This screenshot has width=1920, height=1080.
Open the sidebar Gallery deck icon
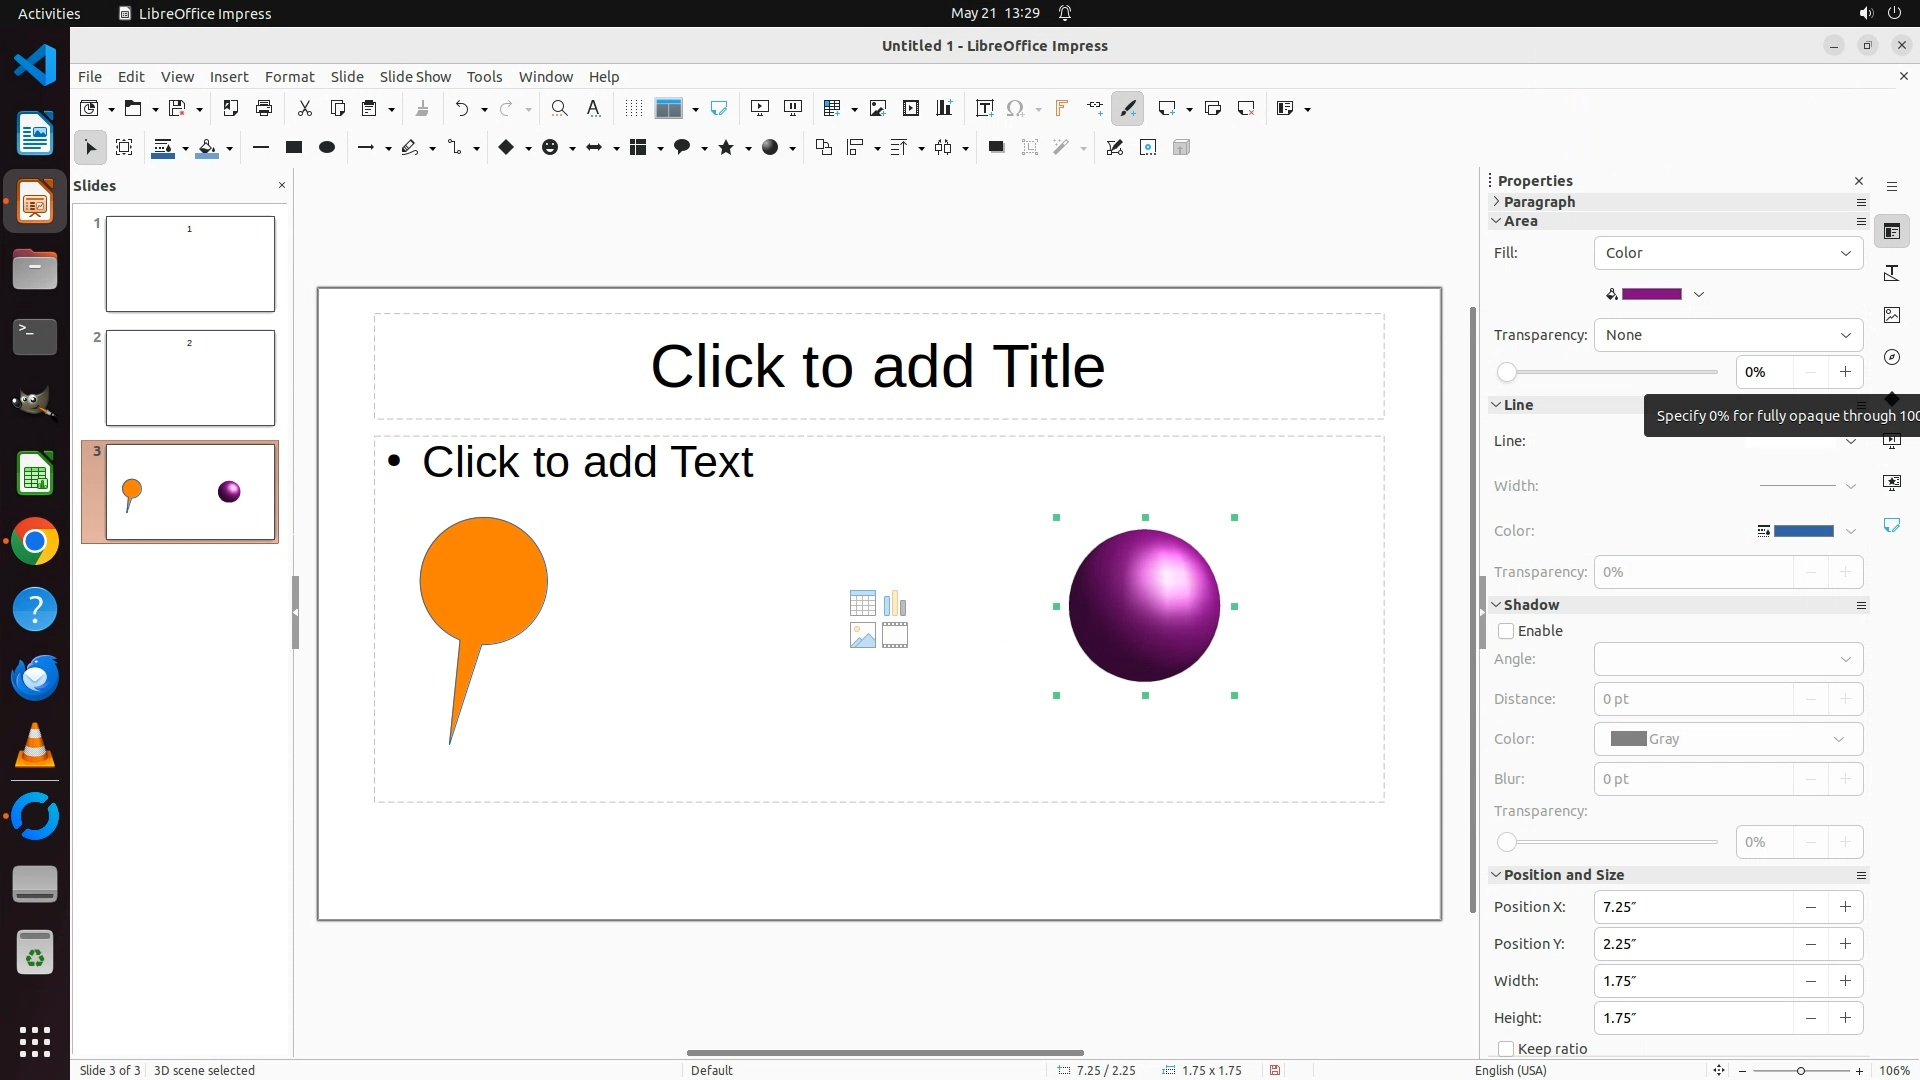point(1891,315)
